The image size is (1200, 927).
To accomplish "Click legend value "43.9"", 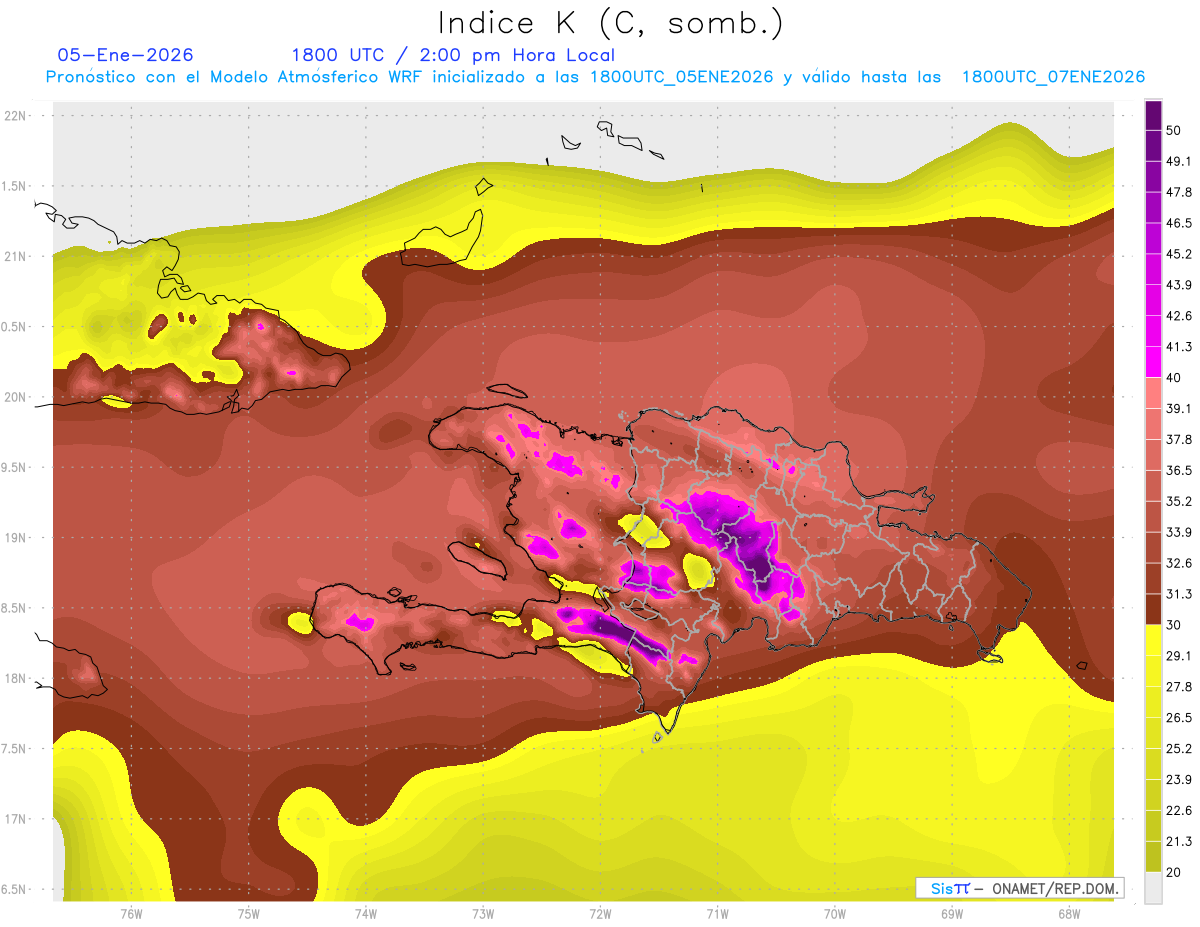I will [1179, 285].
